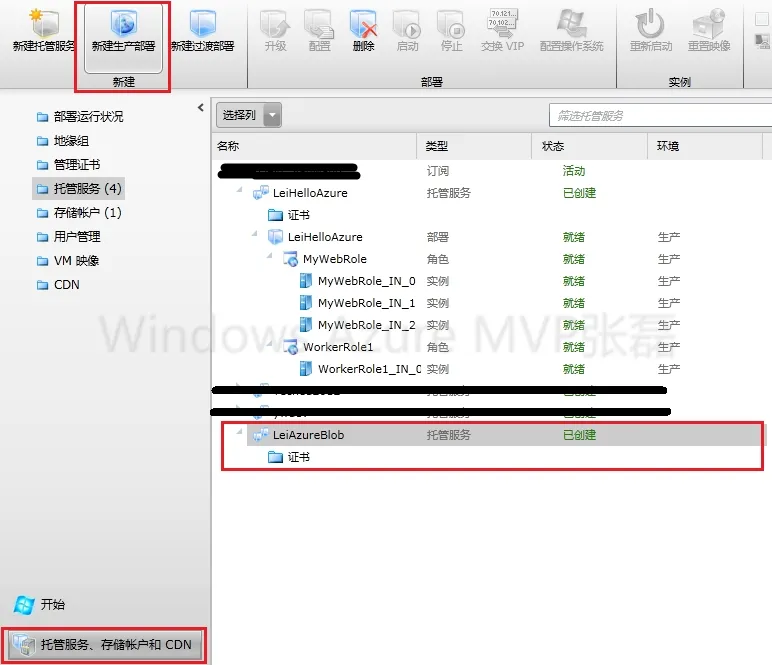Open 管理证书 in the navigation pane

click(x=68, y=164)
